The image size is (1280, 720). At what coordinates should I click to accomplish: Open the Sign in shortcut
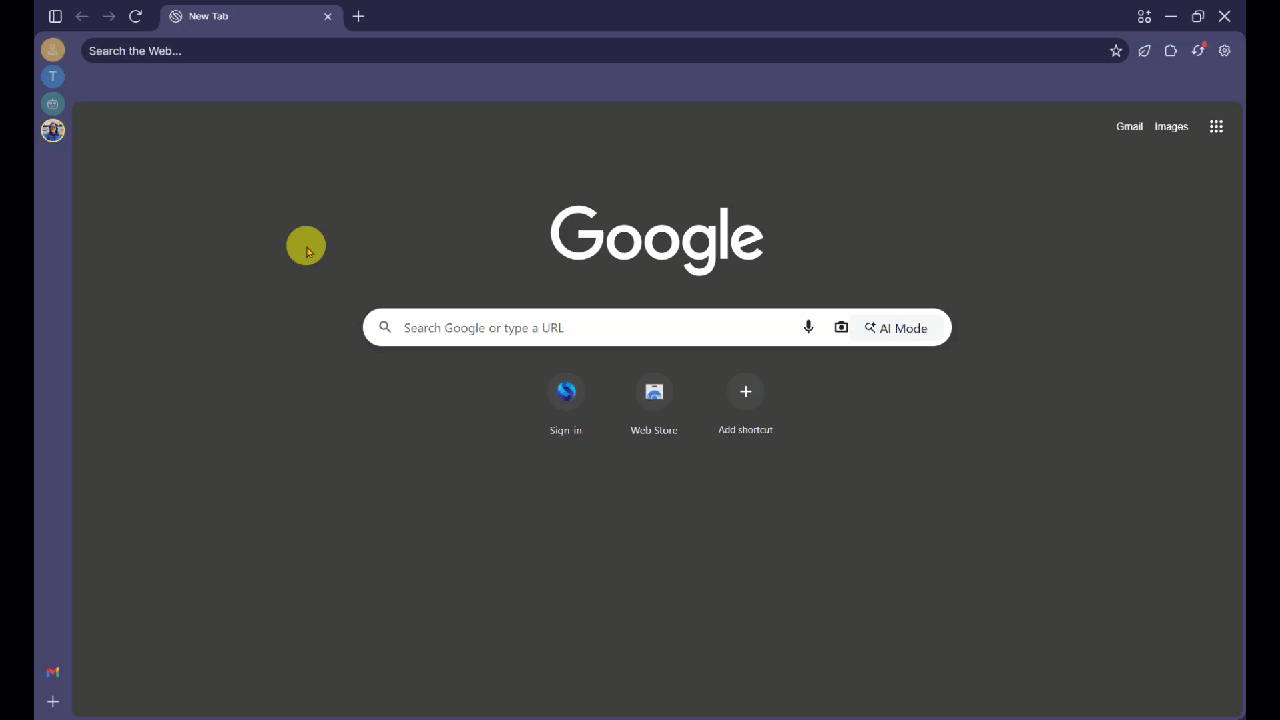click(x=566, y=404)
